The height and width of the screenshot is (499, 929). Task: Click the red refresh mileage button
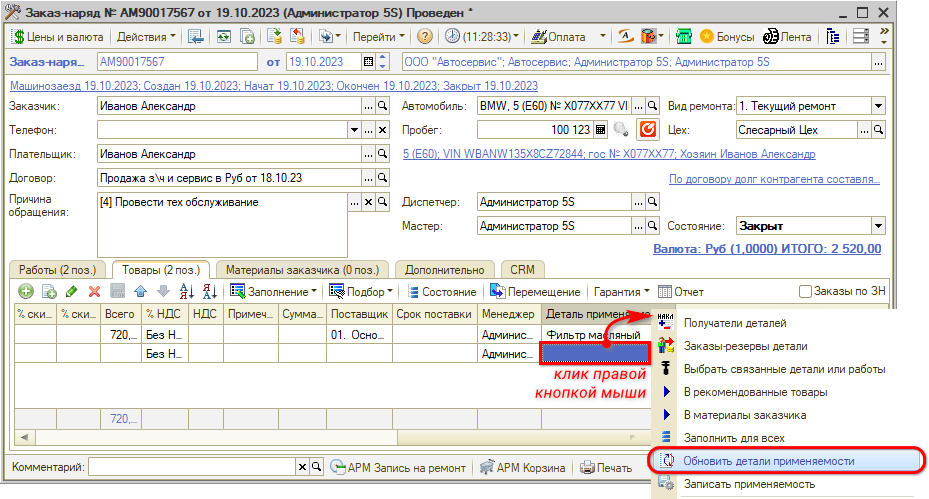tap(648, 129)
